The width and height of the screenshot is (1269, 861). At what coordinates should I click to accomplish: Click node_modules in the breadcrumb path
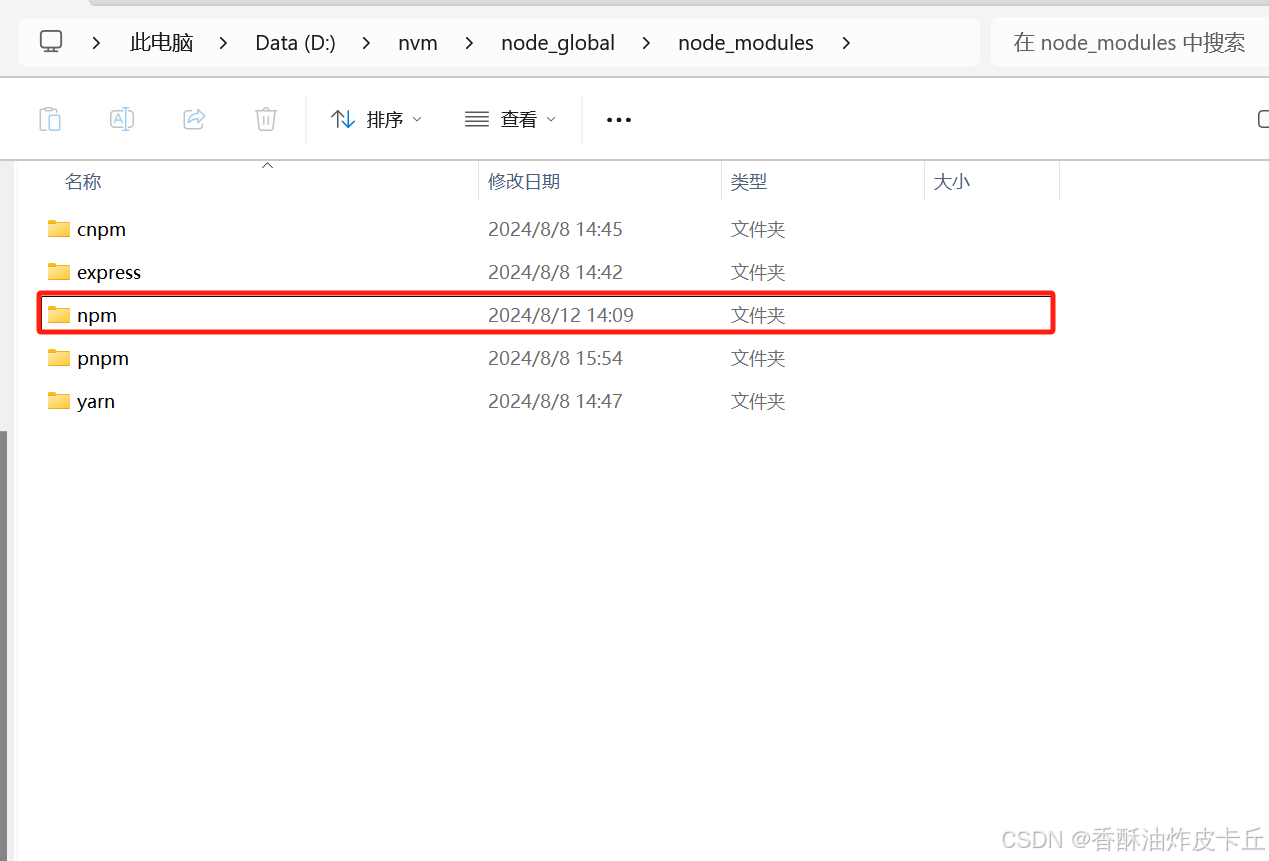[746, 43]
